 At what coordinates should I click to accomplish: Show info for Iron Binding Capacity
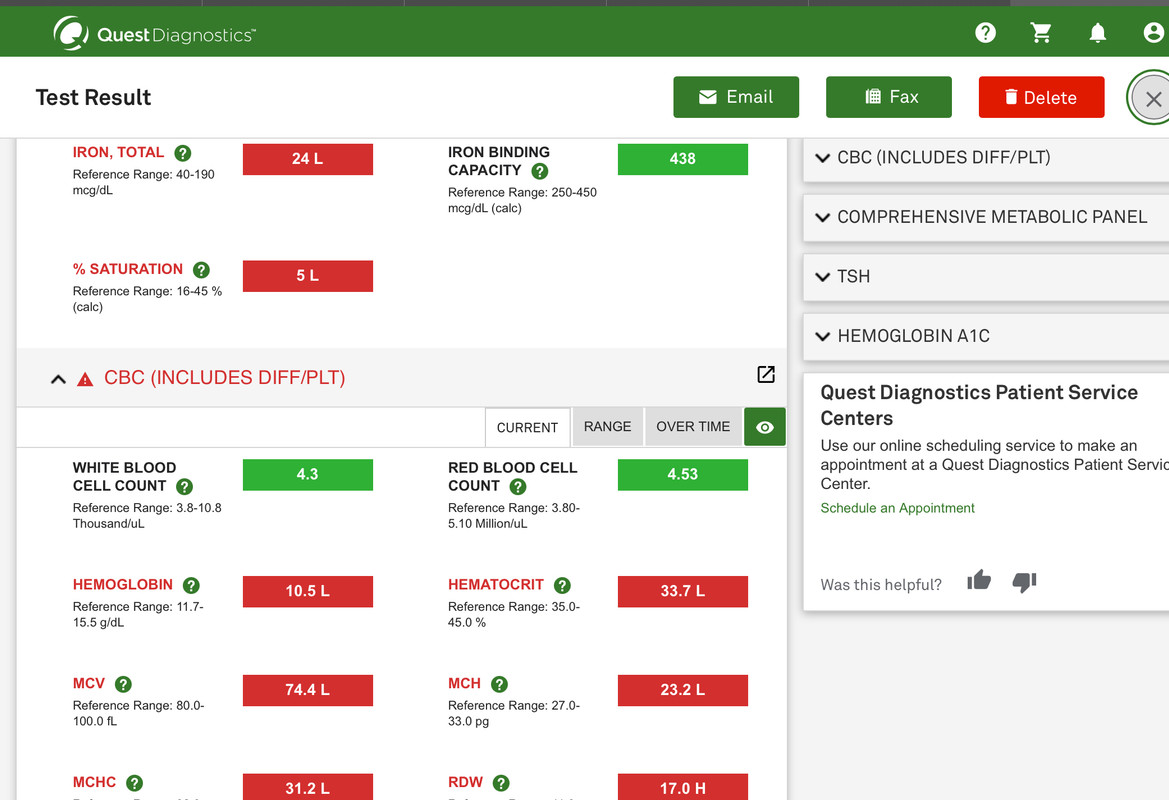pos(540,171)
